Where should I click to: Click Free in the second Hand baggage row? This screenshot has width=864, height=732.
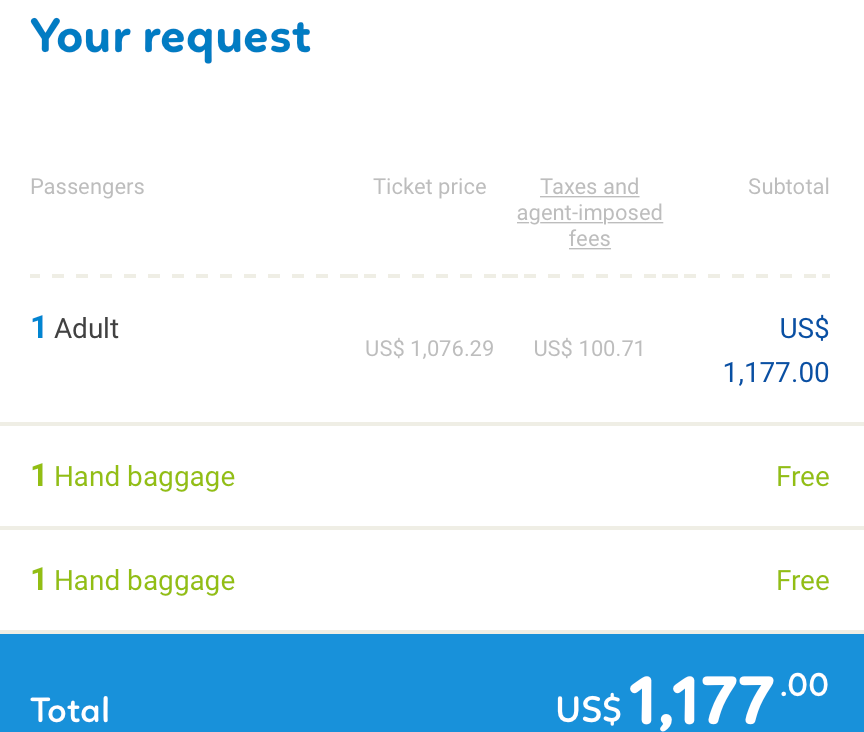(x=802, y=581)
